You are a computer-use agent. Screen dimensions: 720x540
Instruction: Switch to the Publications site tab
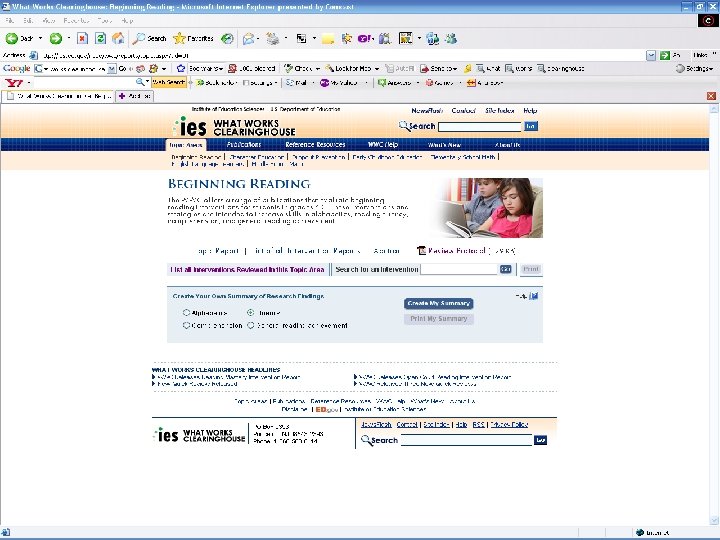244,145
